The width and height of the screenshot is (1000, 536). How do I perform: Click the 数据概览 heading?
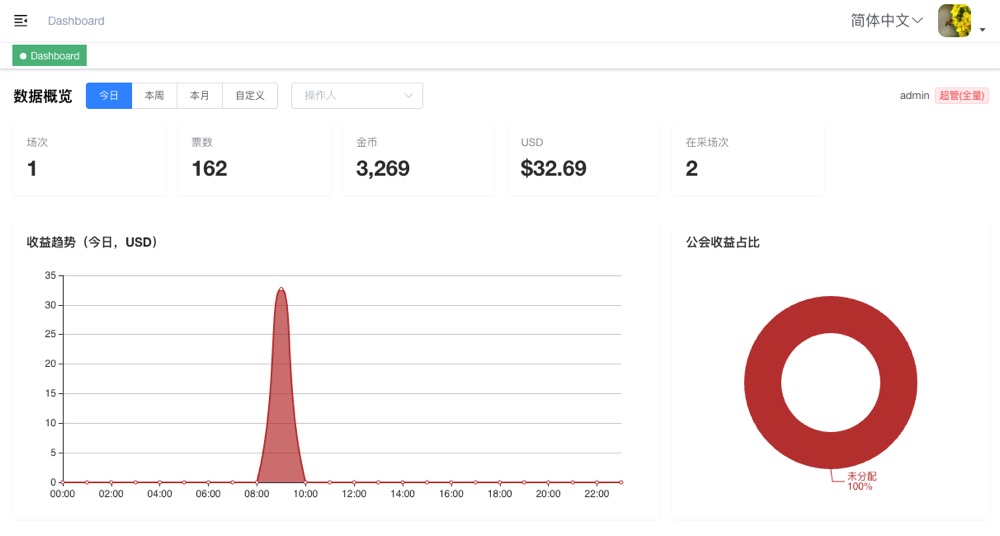click(x=43, y=96)
